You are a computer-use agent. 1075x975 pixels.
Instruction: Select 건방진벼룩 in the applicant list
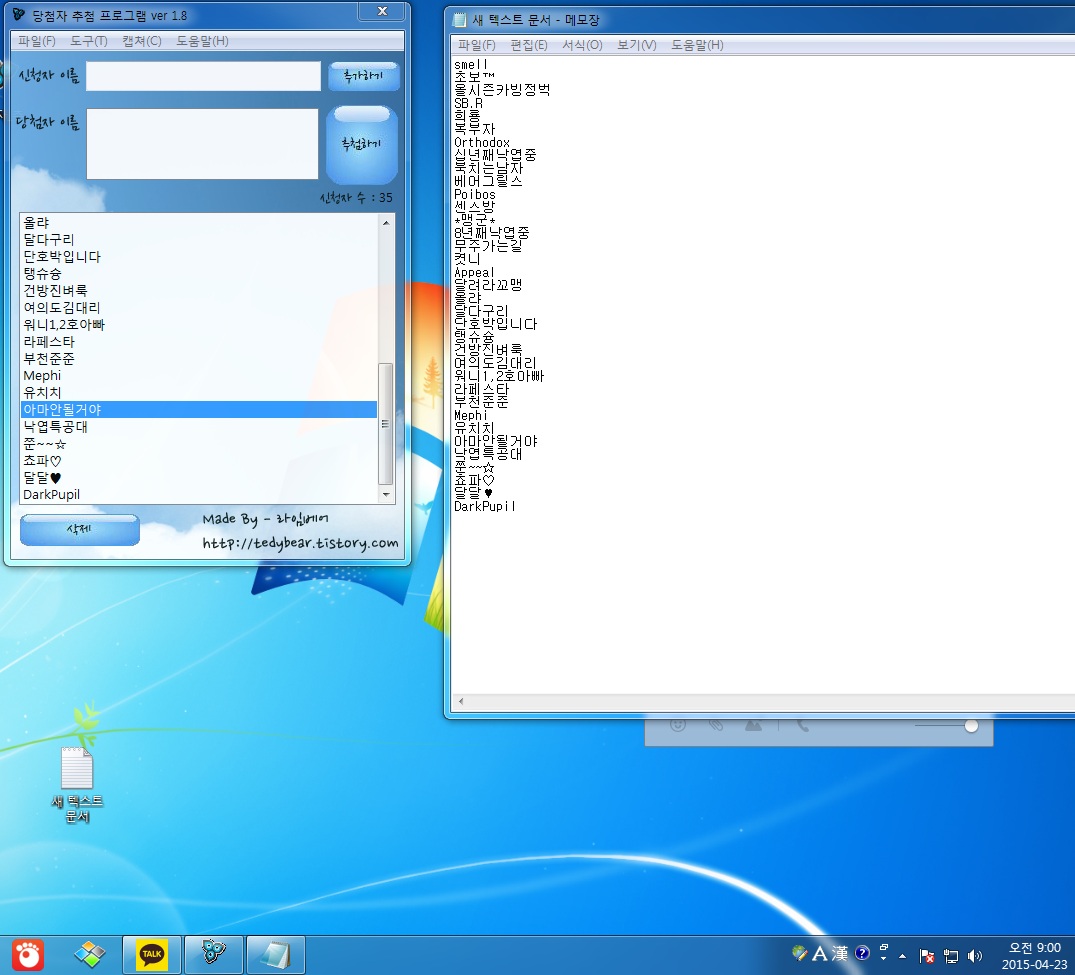[x=199, y=291]
